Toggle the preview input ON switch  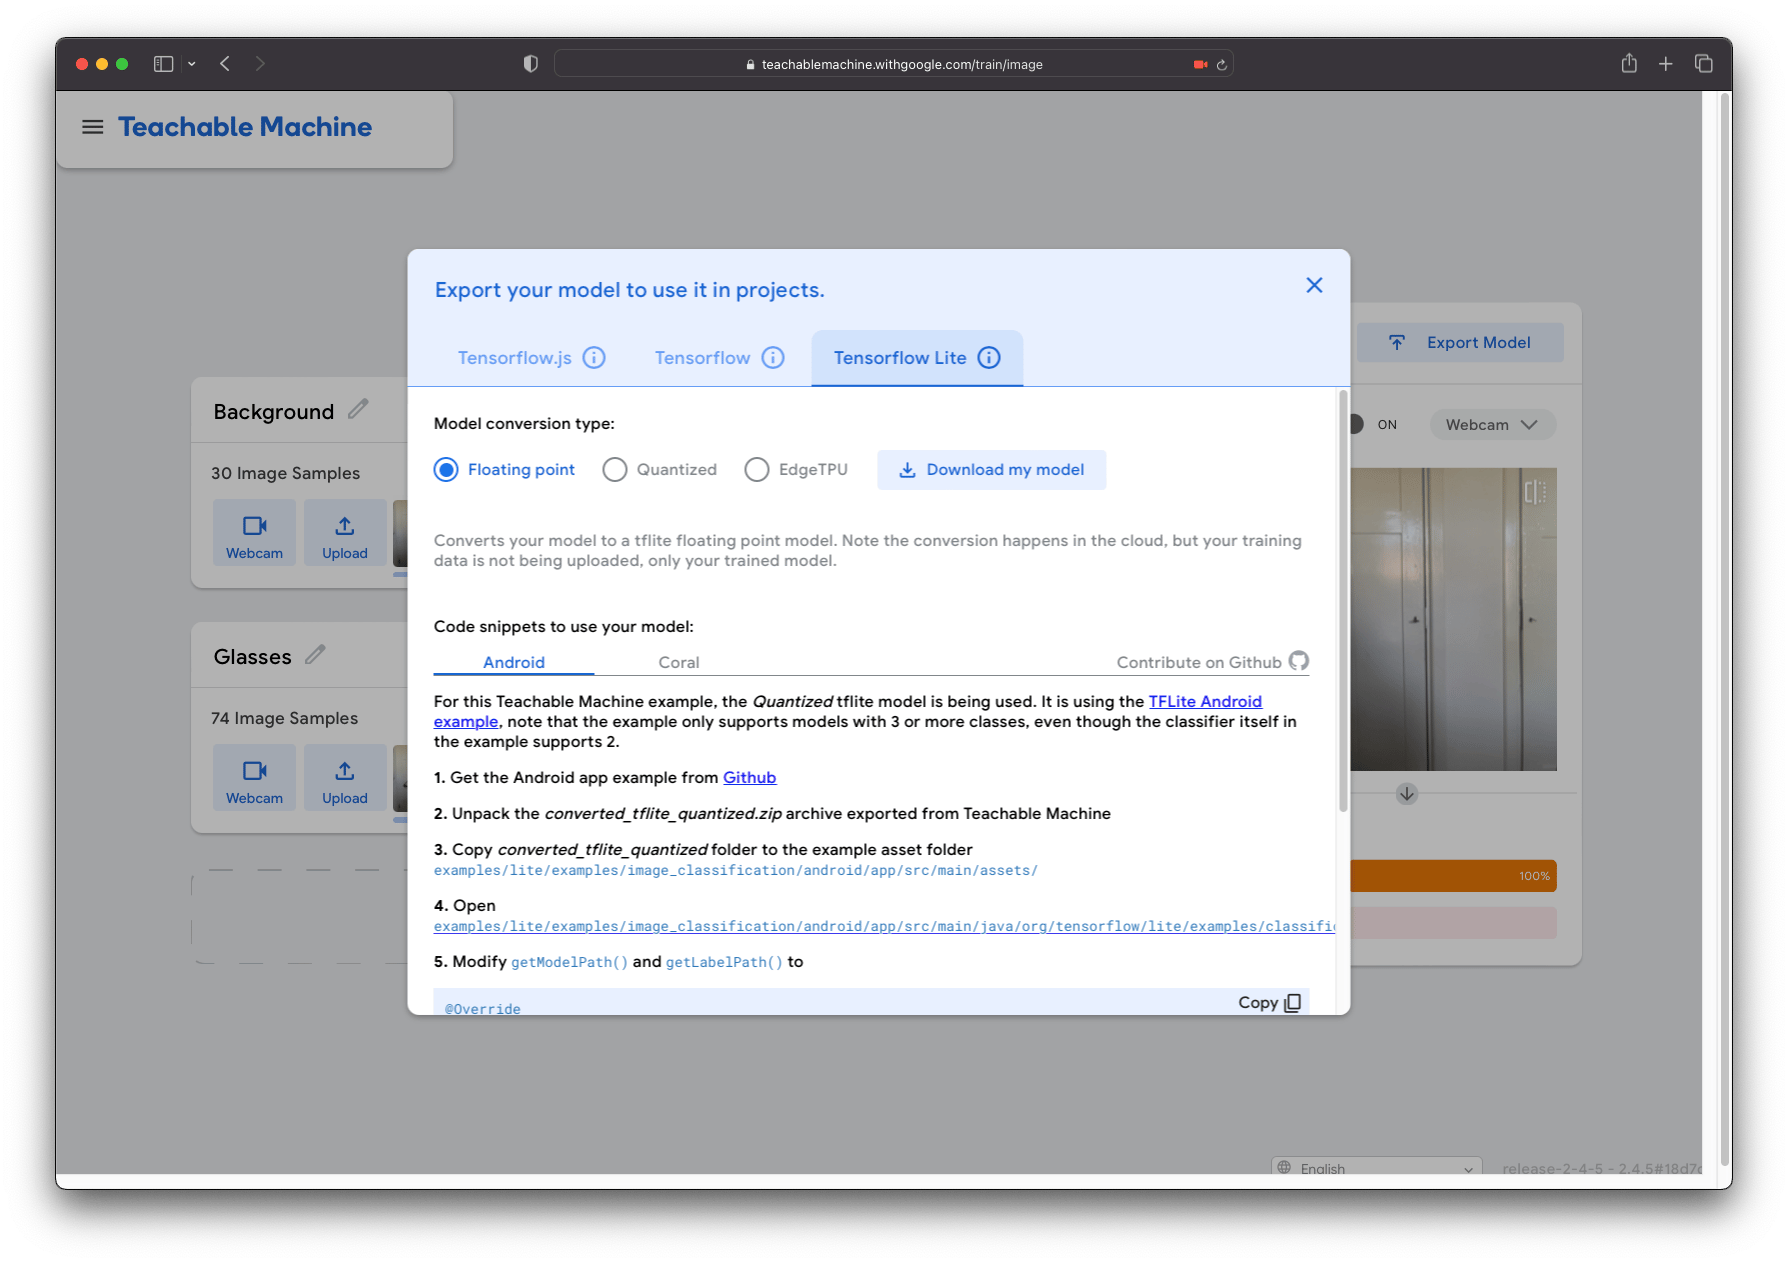[x=1357, y=424]
